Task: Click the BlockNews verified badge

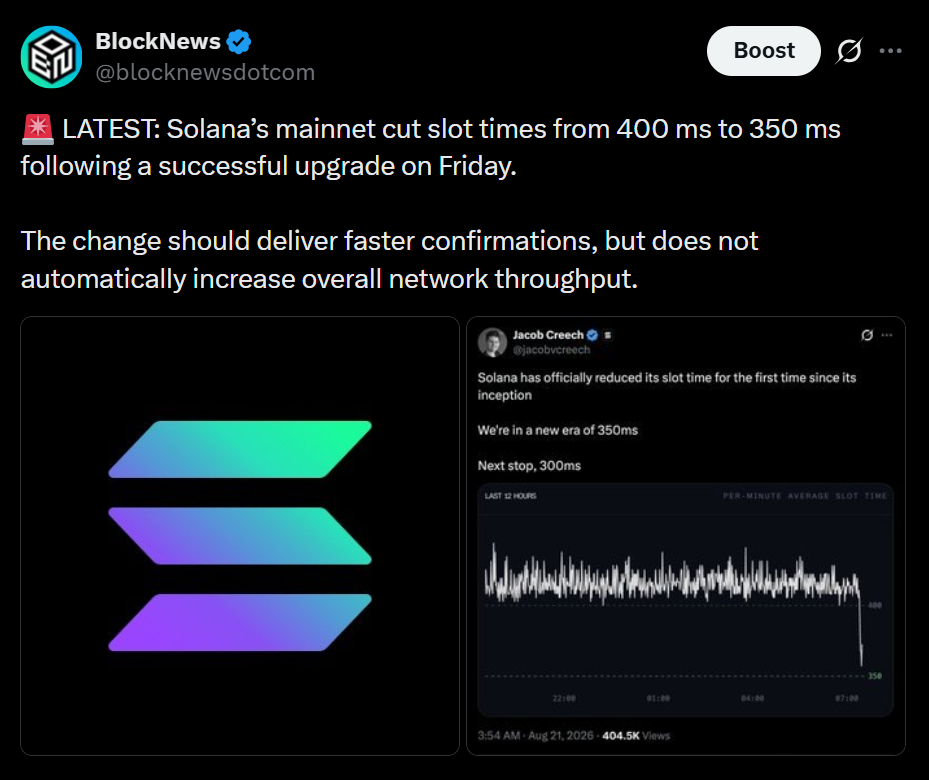Action: coord(239,41)
